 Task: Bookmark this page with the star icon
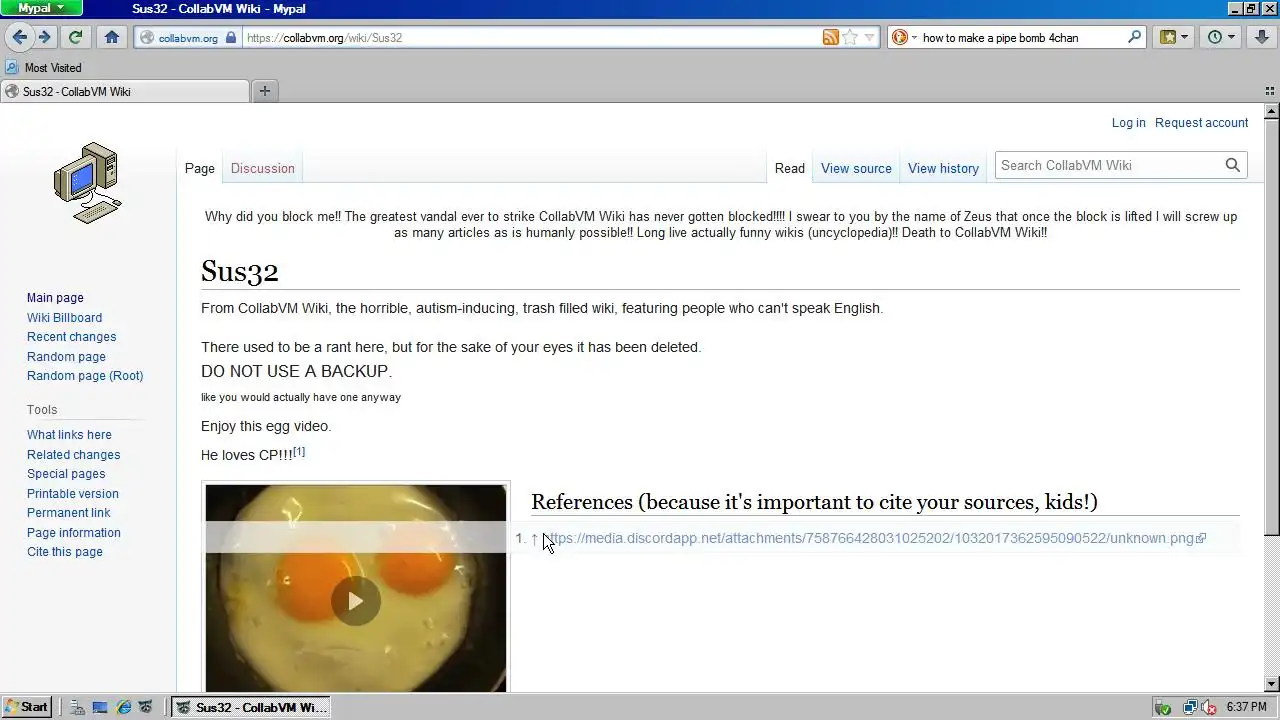pyautogui.click(x=850, y=37)
